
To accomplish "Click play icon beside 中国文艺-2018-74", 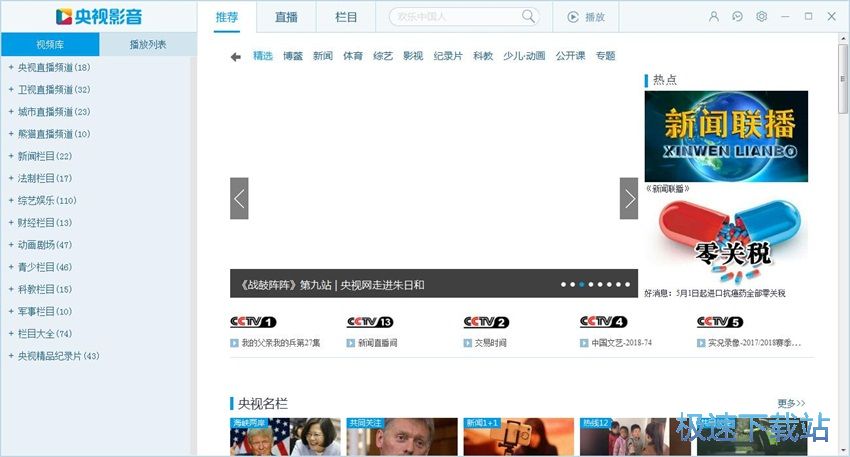I will tap(584, 343).
